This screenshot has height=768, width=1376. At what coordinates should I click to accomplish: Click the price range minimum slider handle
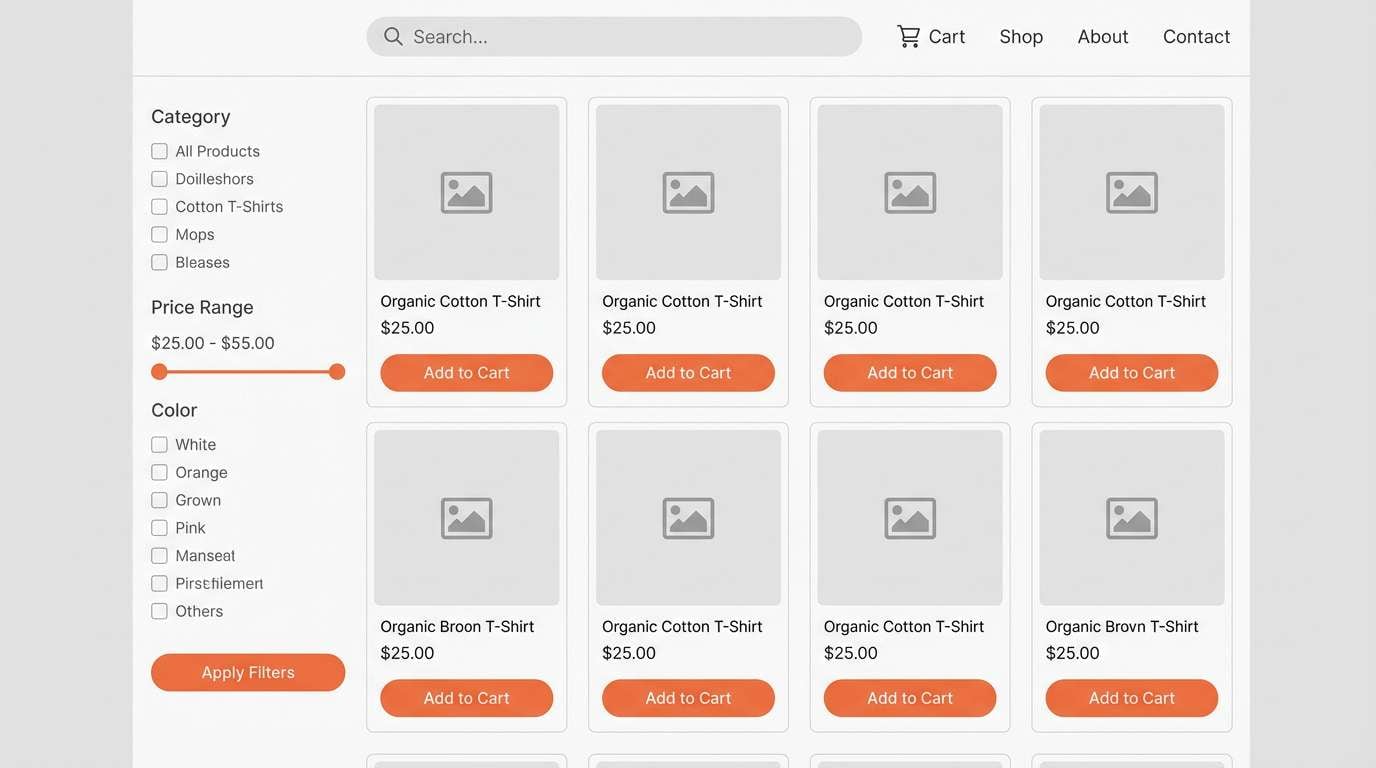pos(159,372)
